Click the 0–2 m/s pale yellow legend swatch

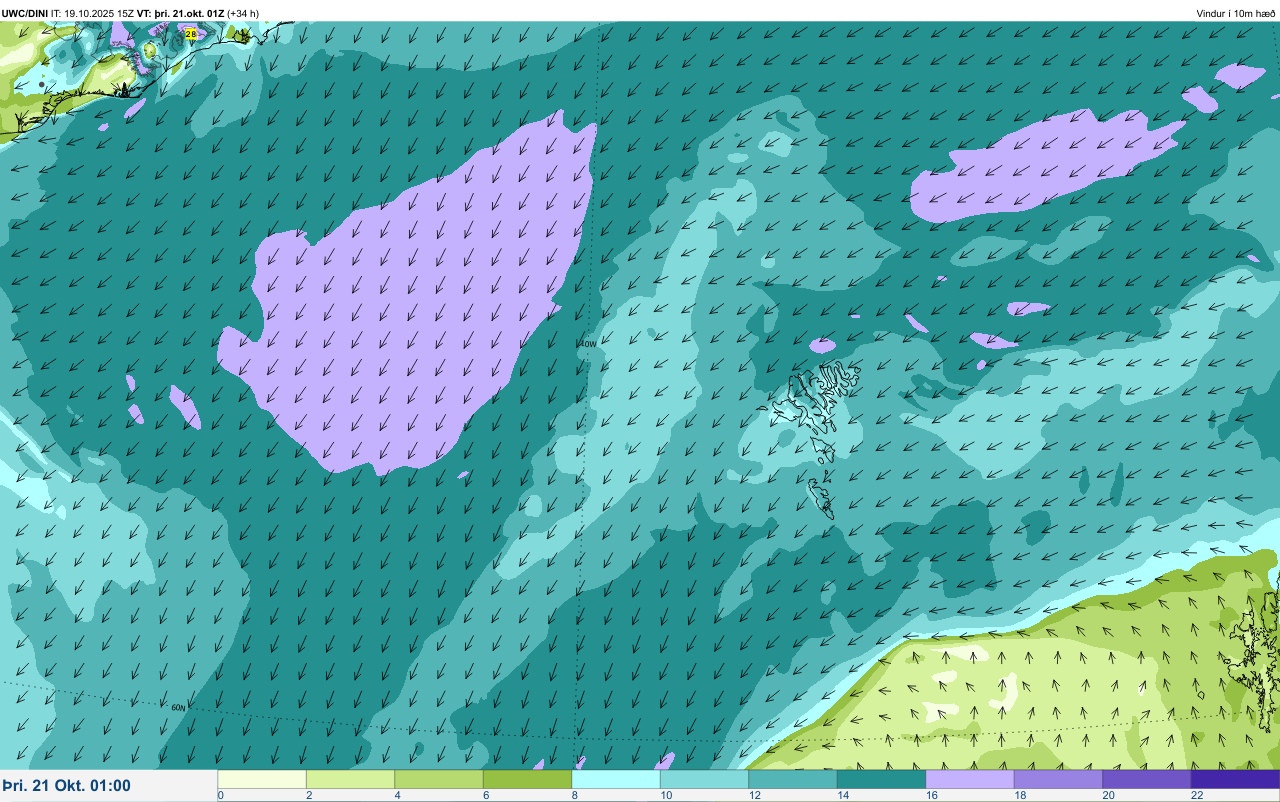262,779
